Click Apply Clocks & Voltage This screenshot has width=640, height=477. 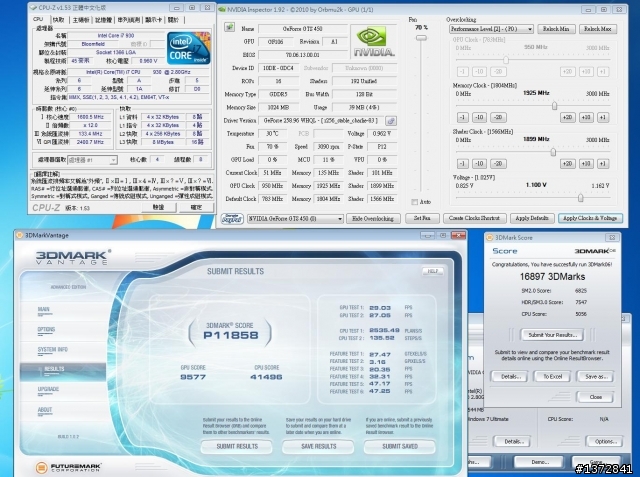[590, 218]
